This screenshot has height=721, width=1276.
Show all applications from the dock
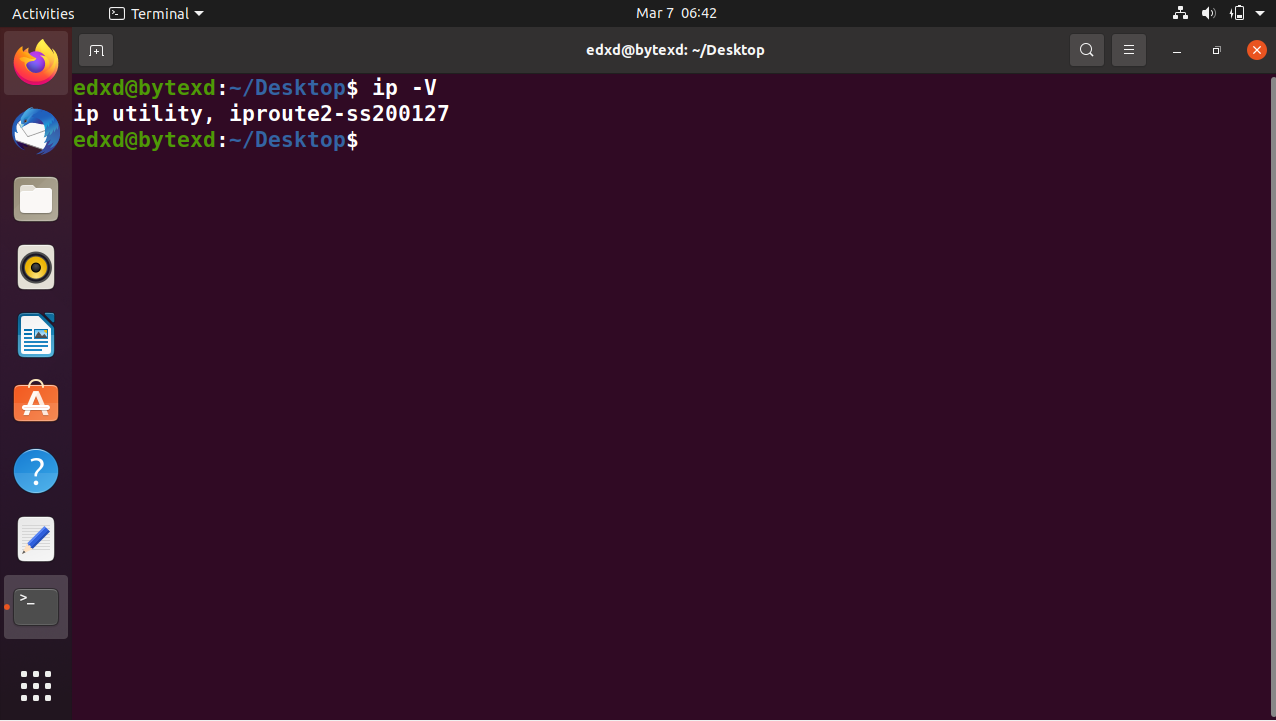(x=36, y=686)
